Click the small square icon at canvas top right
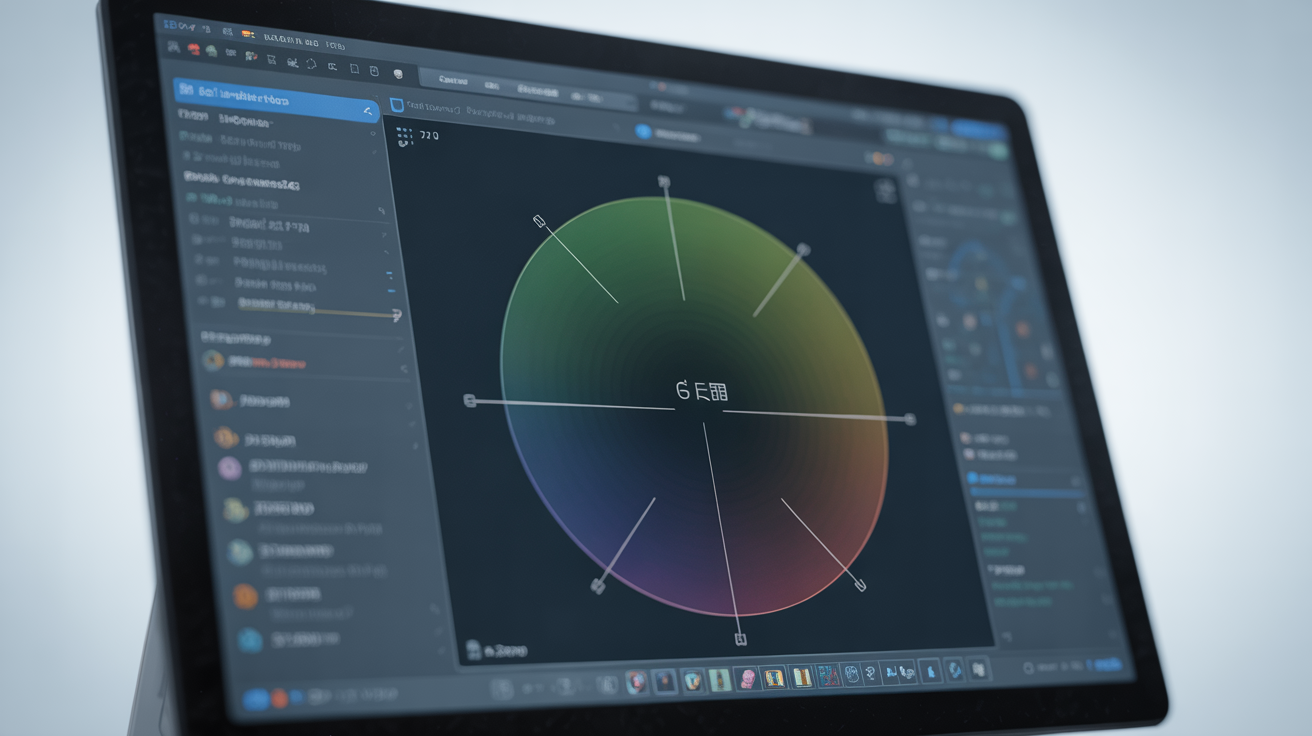 [x=886, y=189]
